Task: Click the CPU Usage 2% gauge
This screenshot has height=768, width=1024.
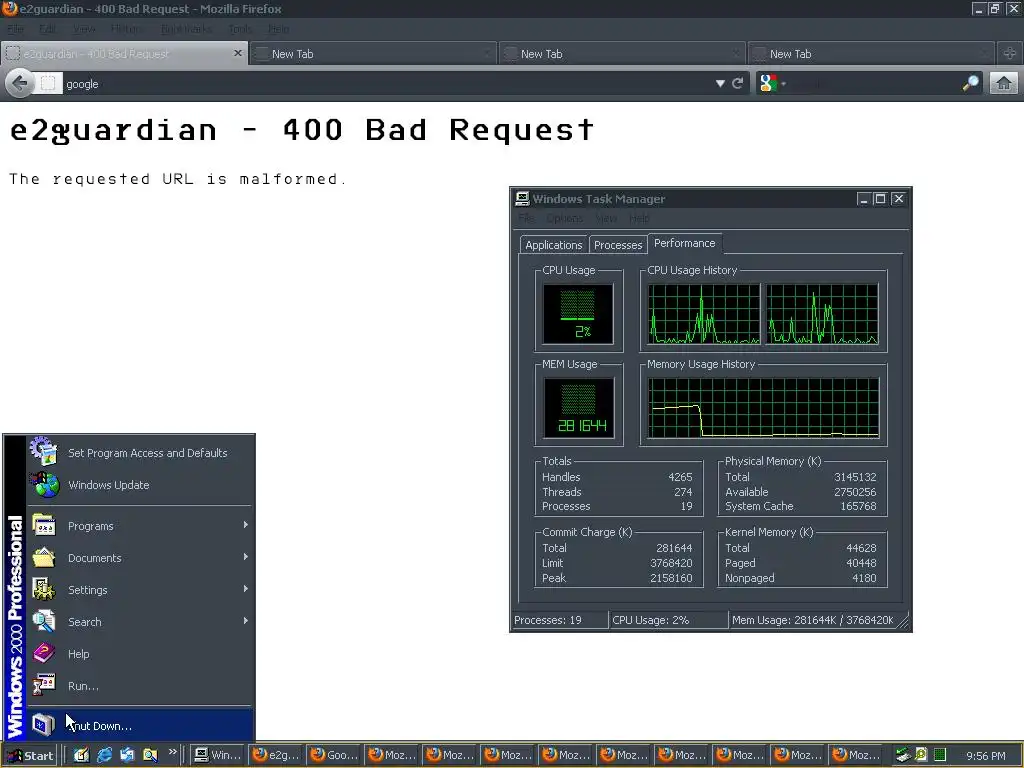Action: point(578,313)
